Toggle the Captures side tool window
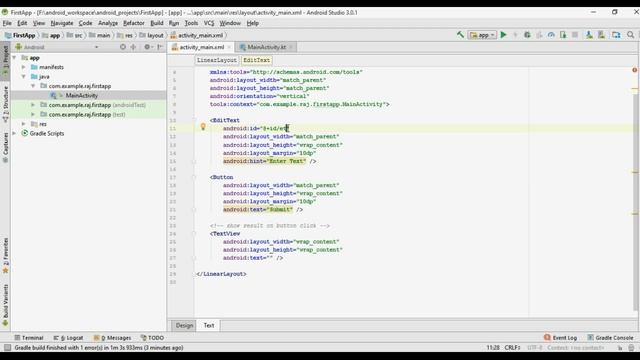This screenshot has height=360, width=640. point(5,148)
